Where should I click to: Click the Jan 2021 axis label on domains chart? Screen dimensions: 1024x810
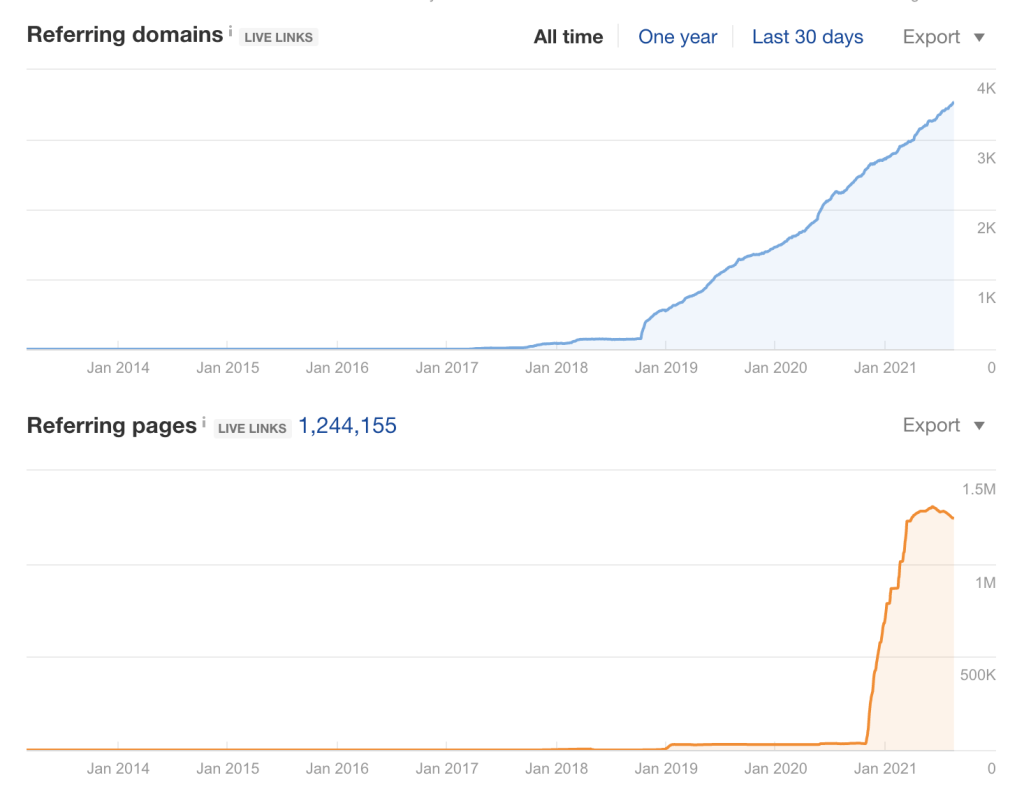(884, 368)
